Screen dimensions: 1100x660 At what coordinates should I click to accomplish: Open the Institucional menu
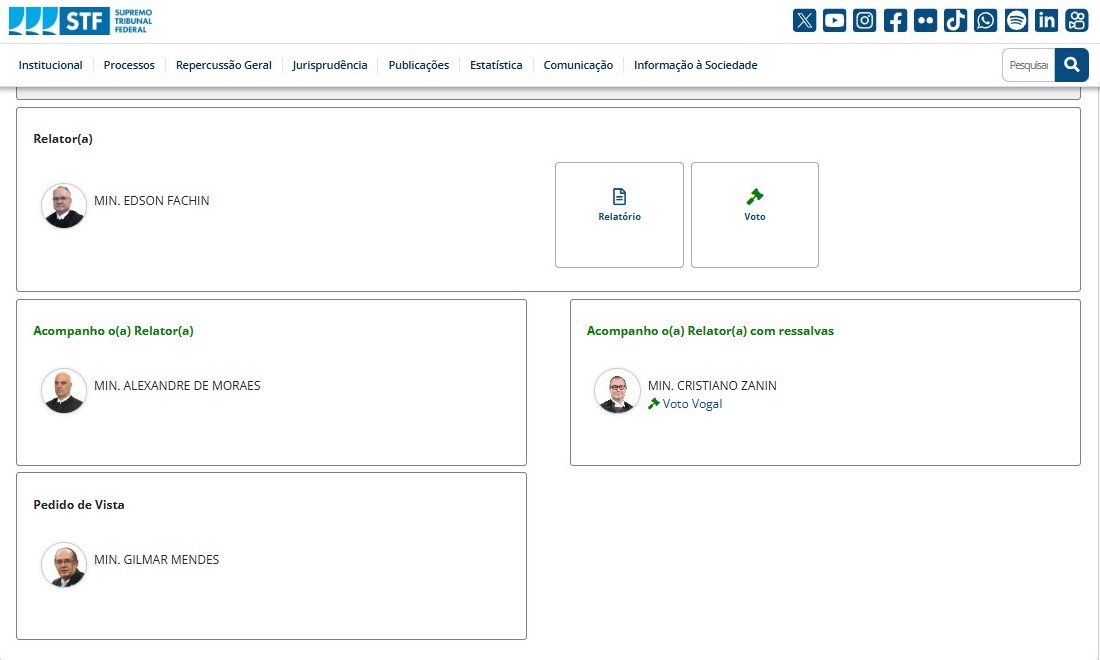click(x=51, y=65)
